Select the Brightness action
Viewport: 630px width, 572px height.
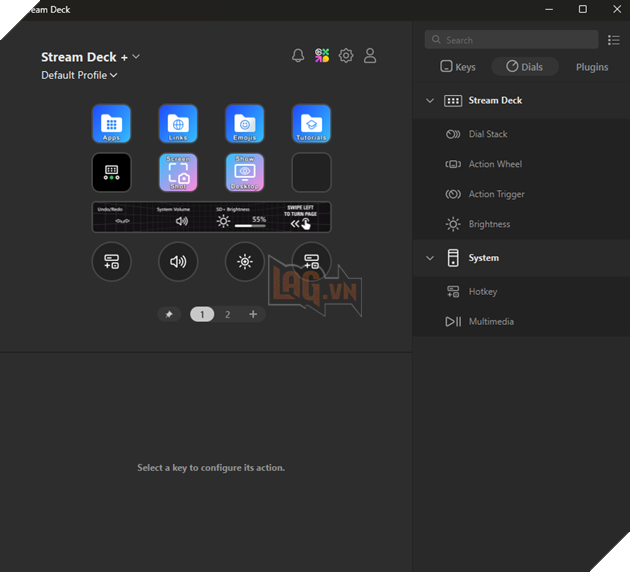(521, 224)
